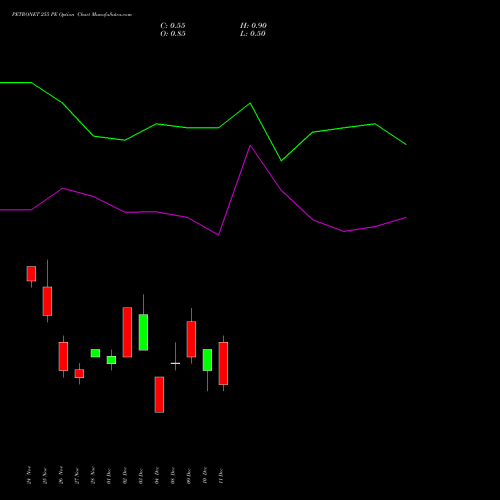Select the small red candle for 27 Nov
Image resolution: width=500 pixels, height=500 pixels.
click(x=79, y=374)
